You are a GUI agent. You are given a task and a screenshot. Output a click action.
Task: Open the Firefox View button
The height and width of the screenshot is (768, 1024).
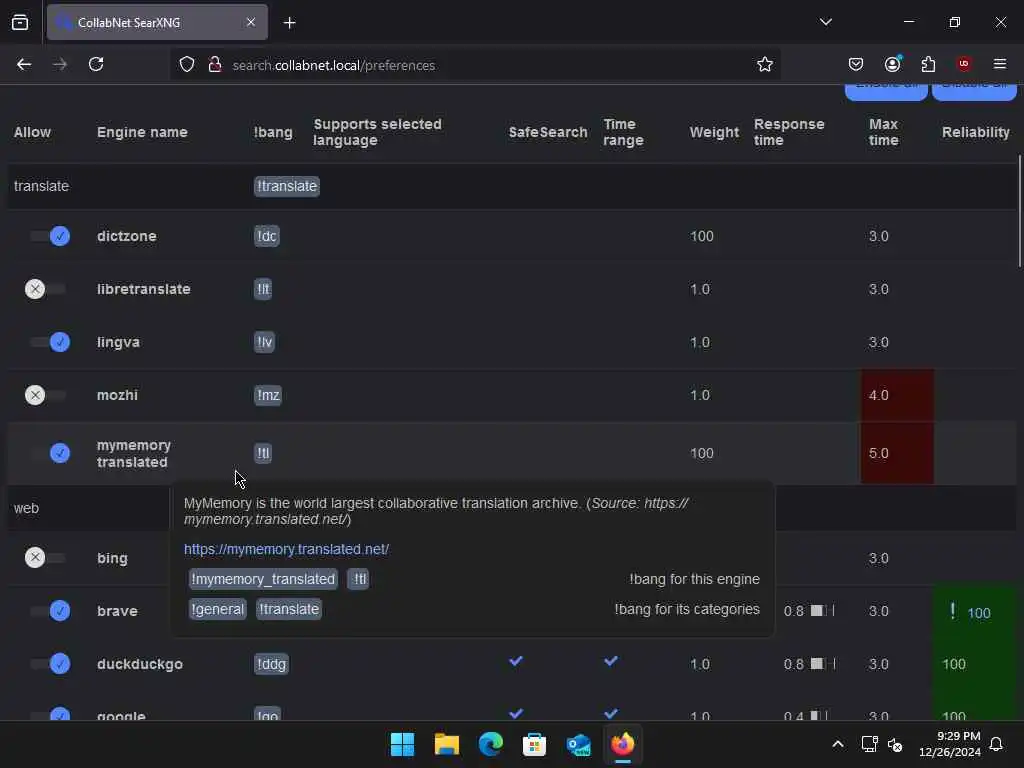point(20,22)
